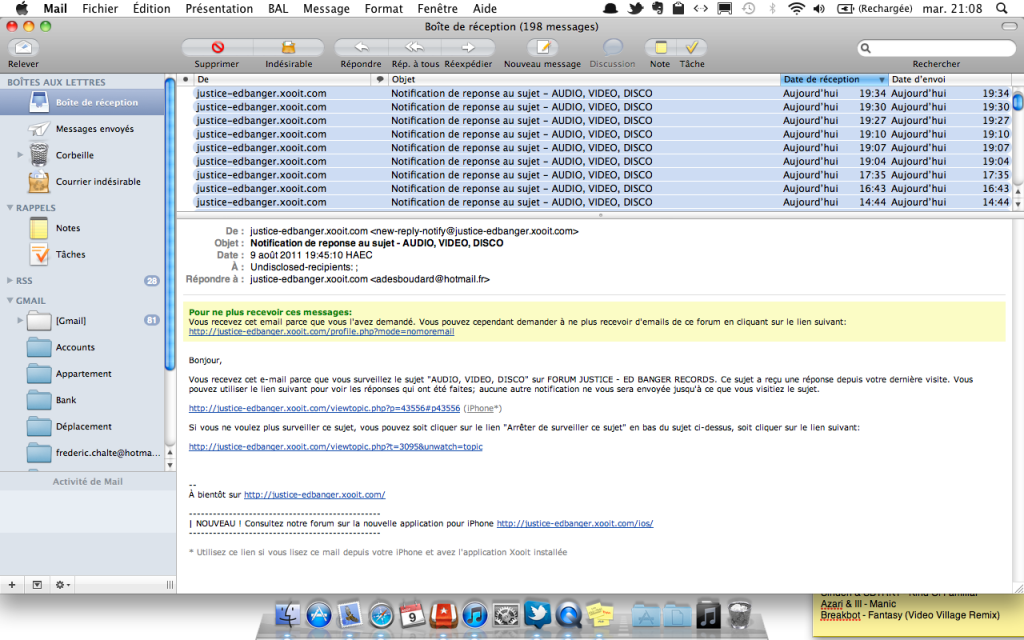Sort by the unread status dot column
This screenshot has height=640, width=1024.
pos(185,80)
